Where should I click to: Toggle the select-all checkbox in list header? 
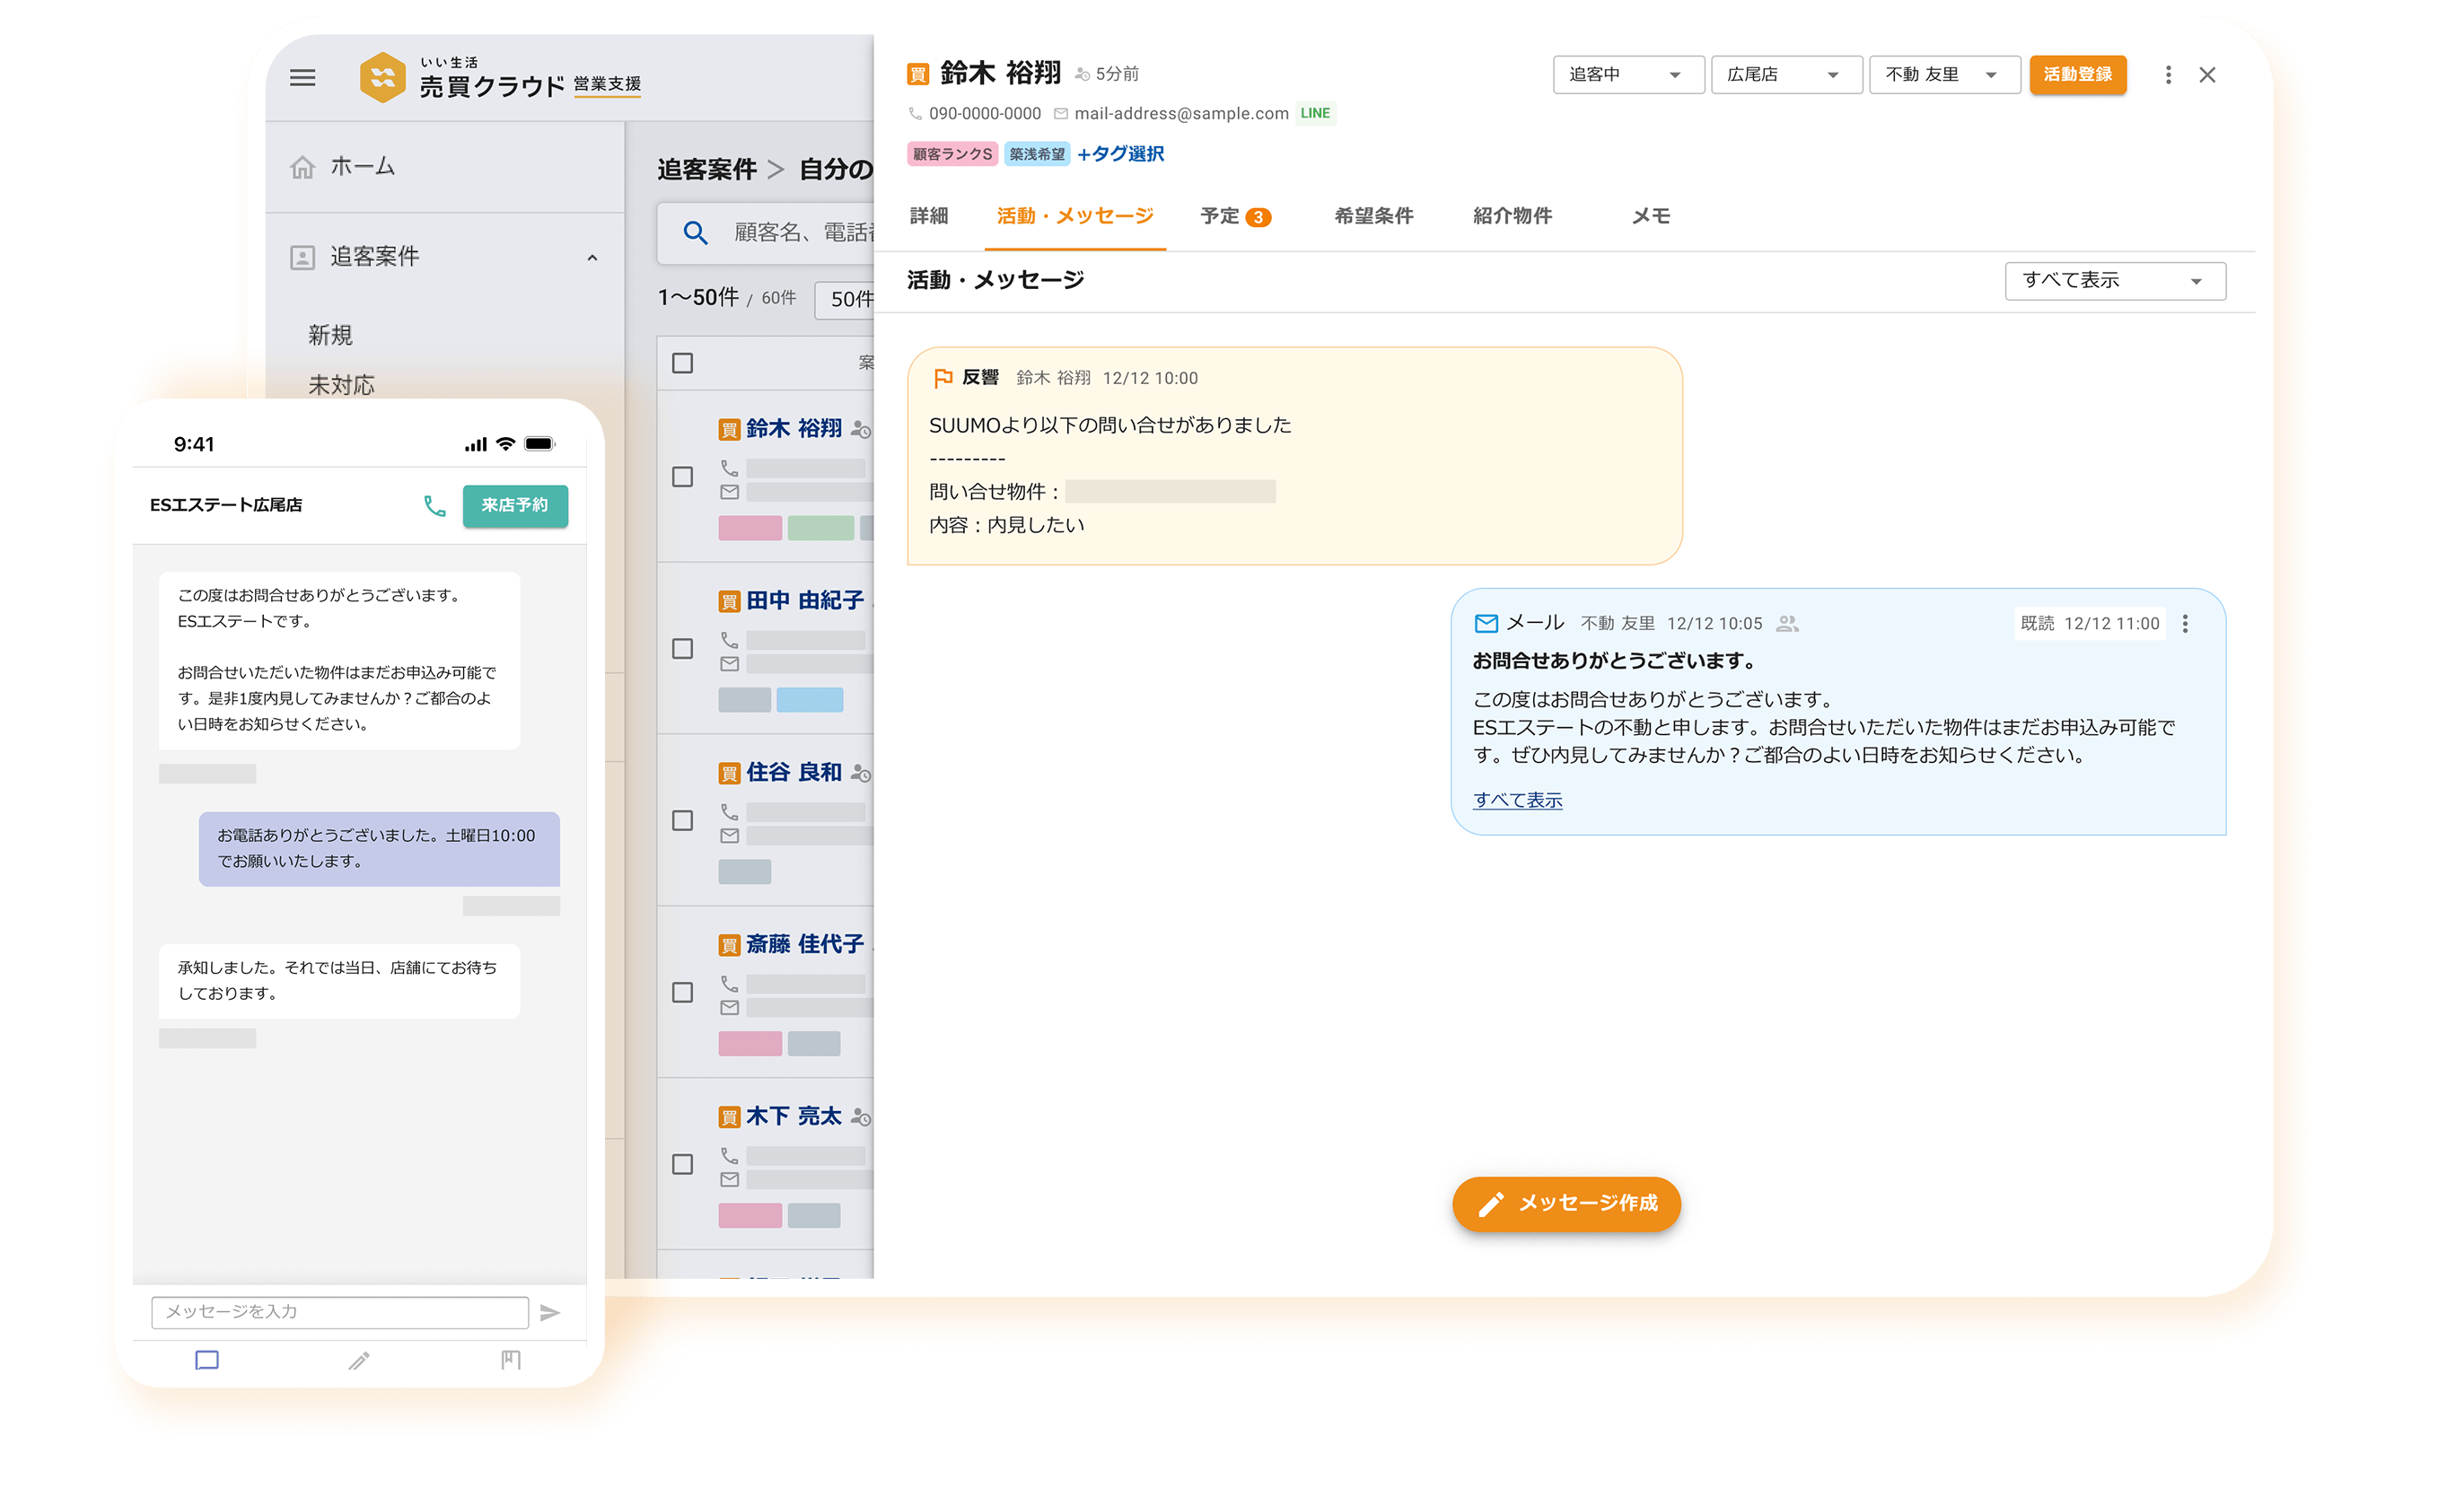click(682, 363)
